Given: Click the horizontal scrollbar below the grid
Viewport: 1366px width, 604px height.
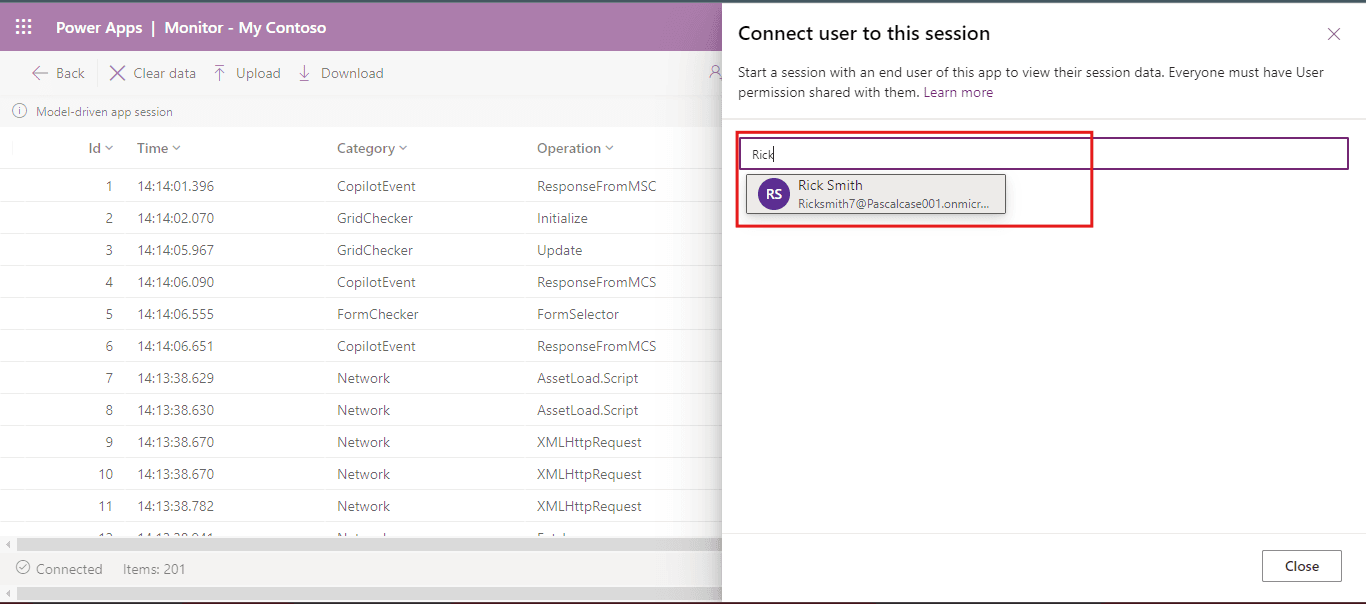Looking at the screenshot, I should 360,544.
